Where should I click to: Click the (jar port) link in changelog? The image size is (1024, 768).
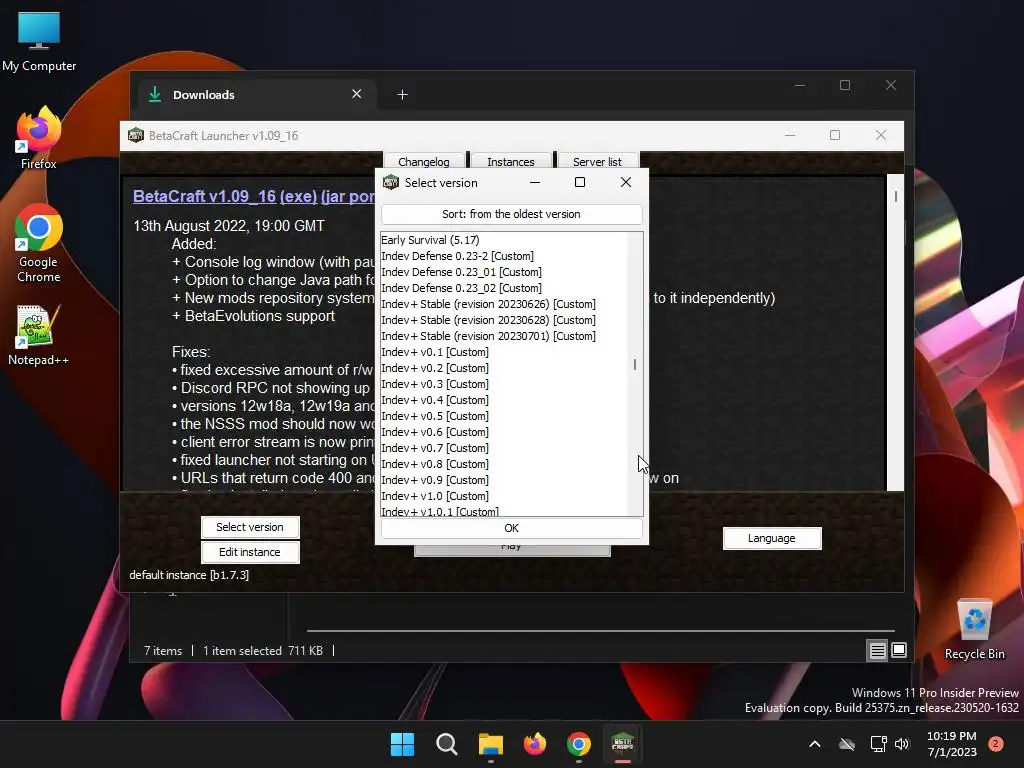tap(348, 196)
